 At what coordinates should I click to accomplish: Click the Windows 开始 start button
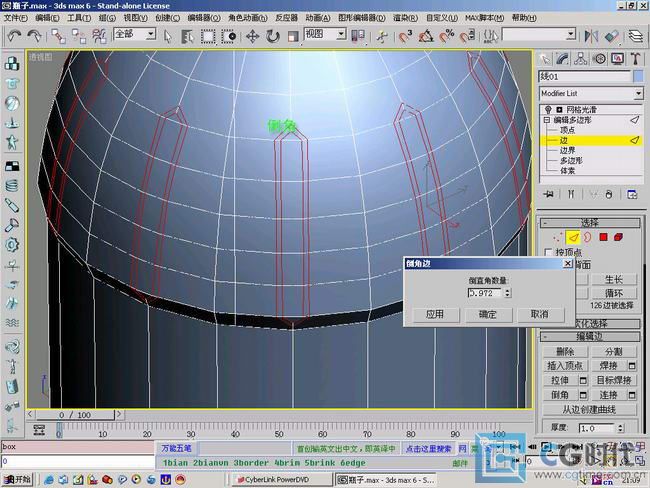(17, 480)
